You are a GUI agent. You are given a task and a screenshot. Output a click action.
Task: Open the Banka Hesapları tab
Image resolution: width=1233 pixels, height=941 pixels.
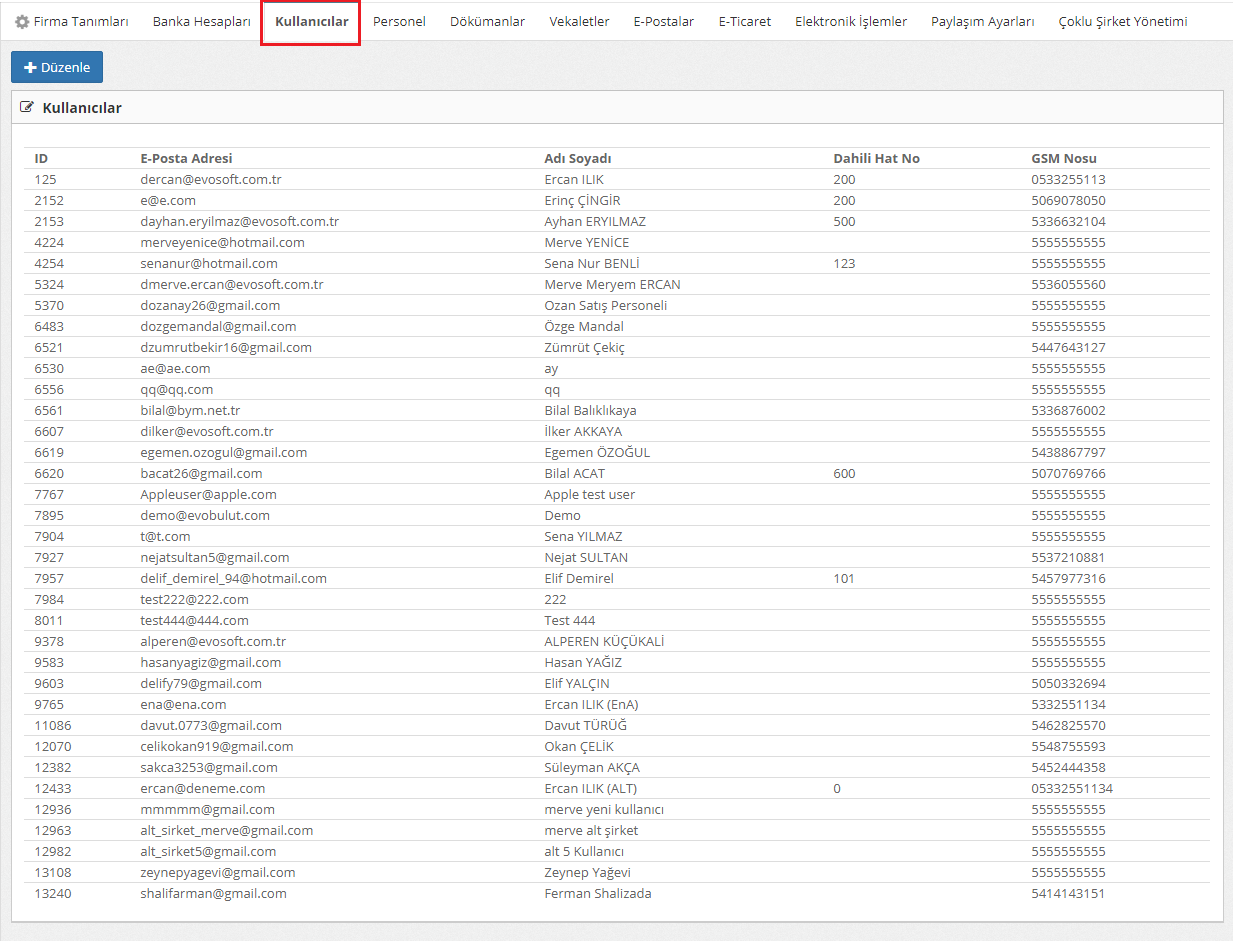201,21
